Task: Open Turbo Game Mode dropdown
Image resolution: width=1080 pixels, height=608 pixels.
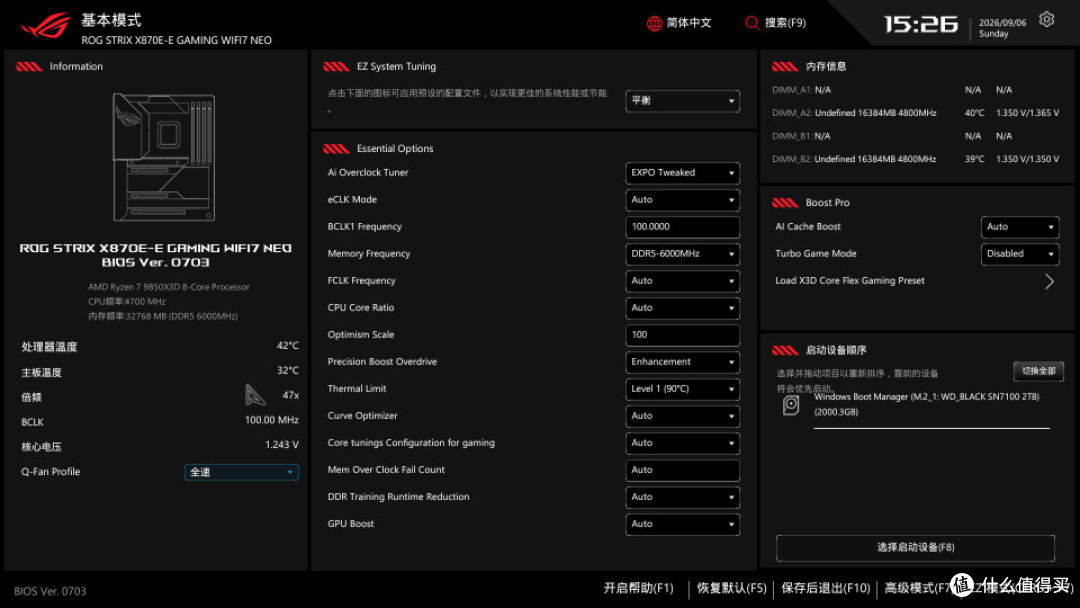Action: tap(1020, 253)
